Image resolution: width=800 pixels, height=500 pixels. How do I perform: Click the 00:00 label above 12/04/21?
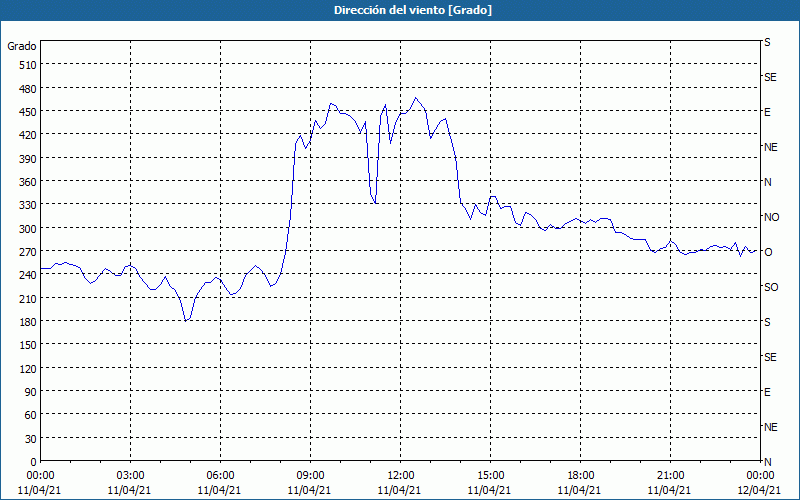(x=760, y=476)
